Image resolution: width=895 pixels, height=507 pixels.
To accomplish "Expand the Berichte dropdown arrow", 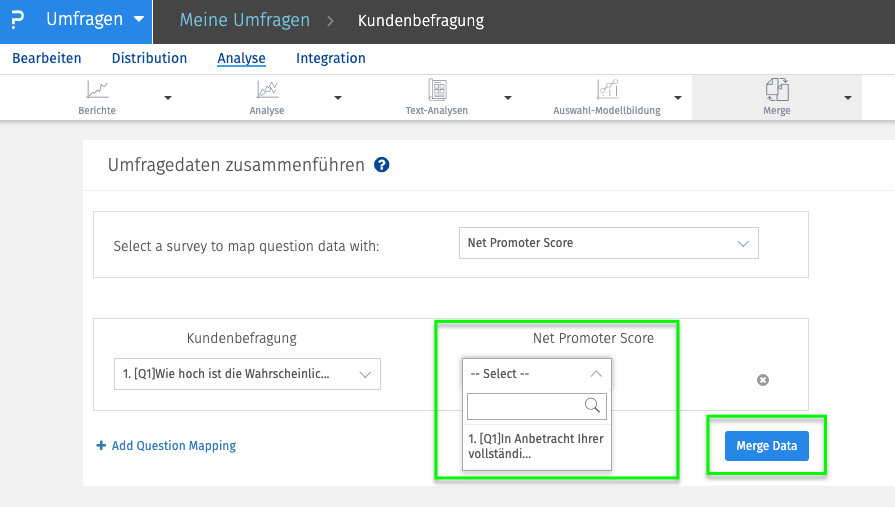I will [x=168, y=98].
